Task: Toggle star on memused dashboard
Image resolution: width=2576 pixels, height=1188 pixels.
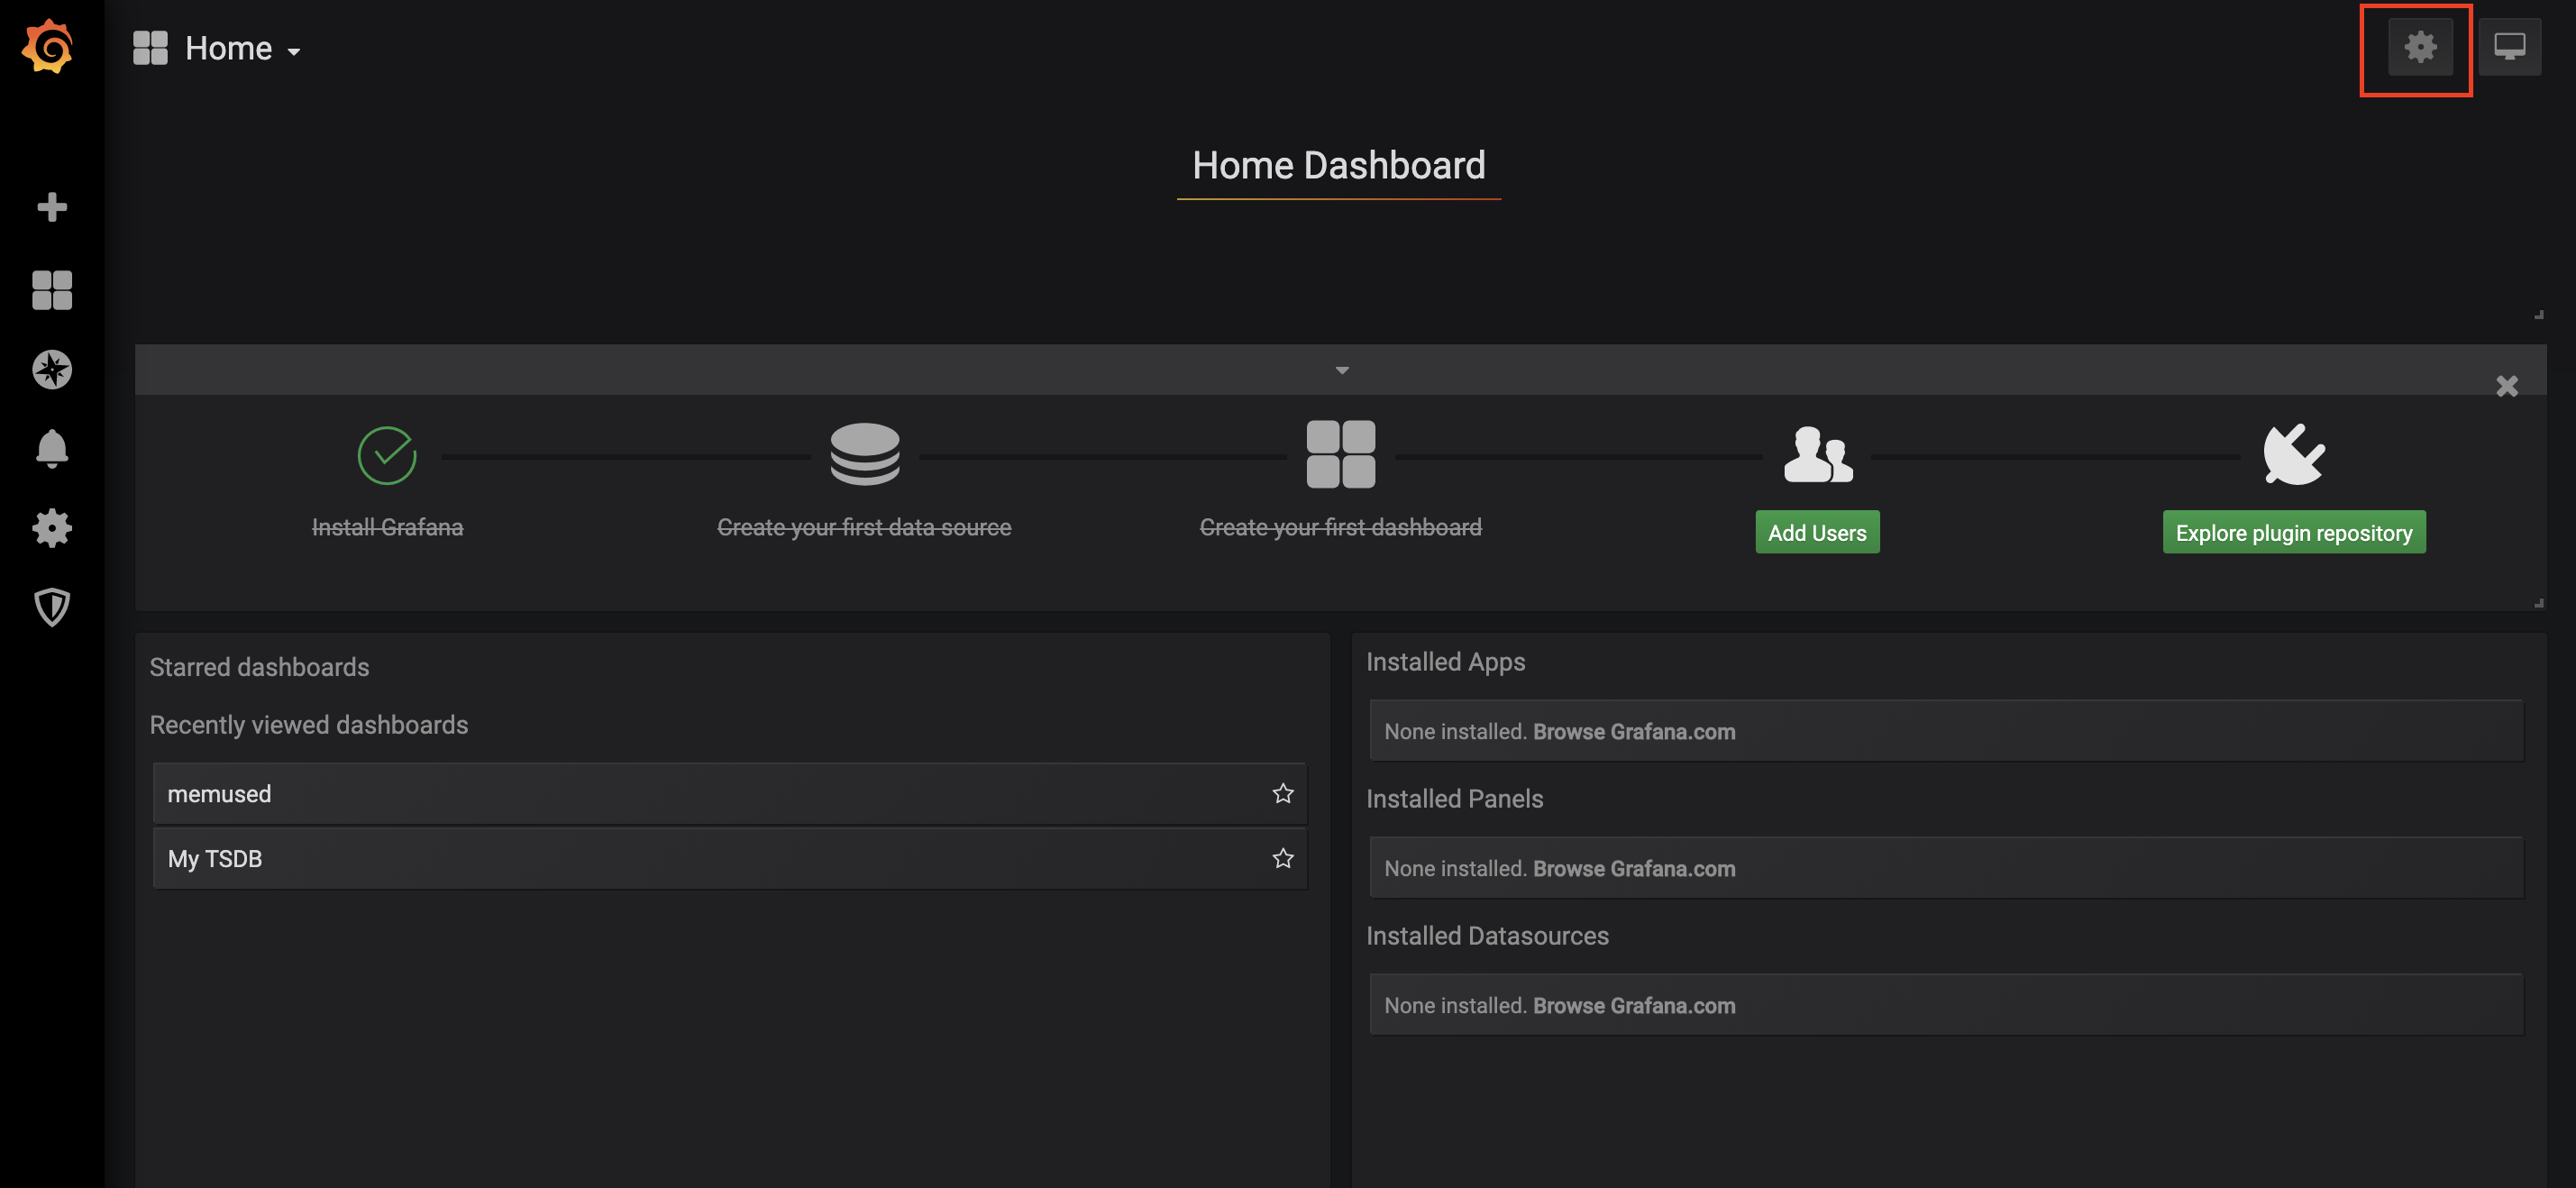Action: coord(1283,792)
